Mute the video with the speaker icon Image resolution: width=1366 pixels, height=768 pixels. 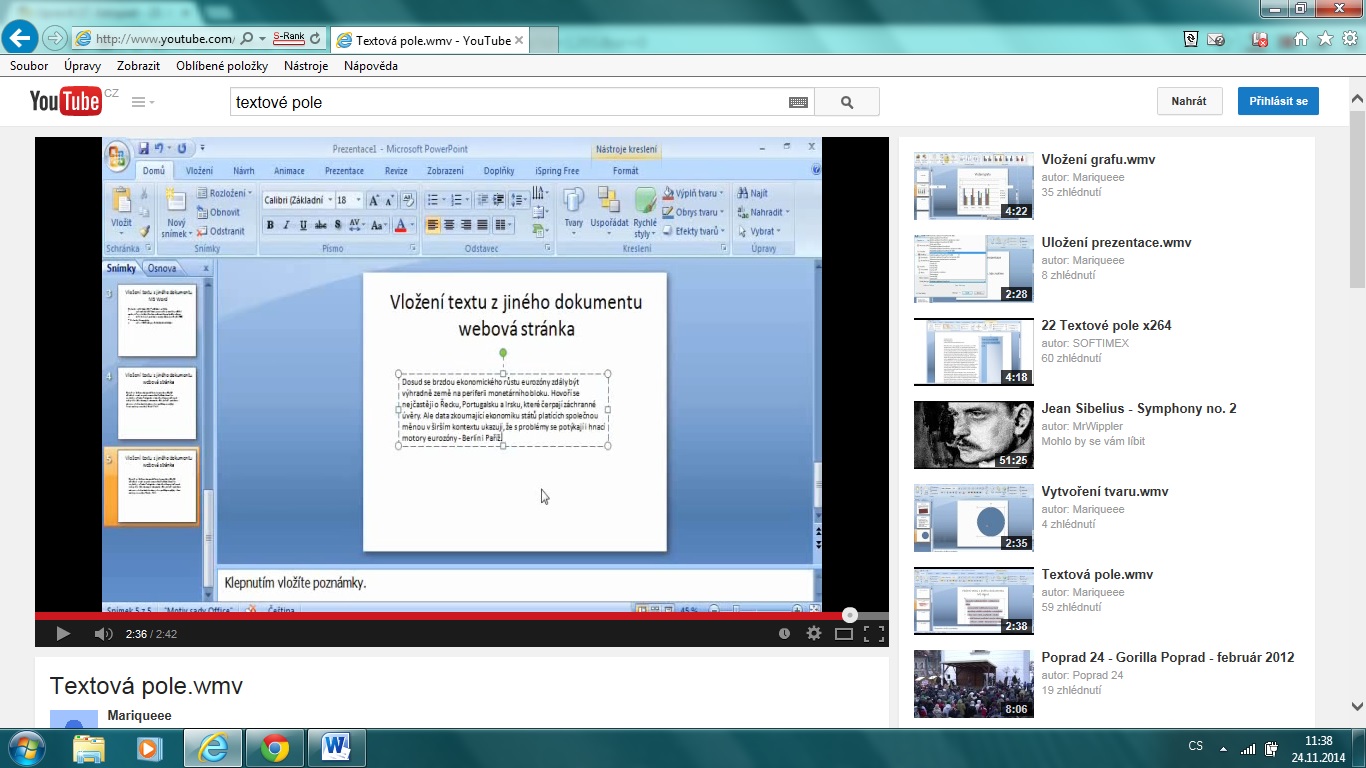(x=103, y=633)
